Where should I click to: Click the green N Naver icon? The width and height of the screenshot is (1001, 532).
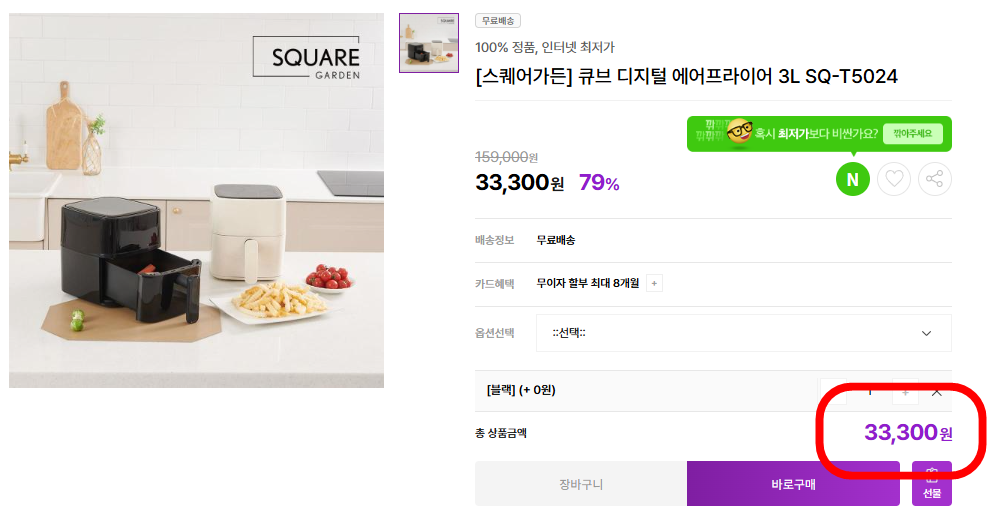pyautogui.click(x=853, y=179)
